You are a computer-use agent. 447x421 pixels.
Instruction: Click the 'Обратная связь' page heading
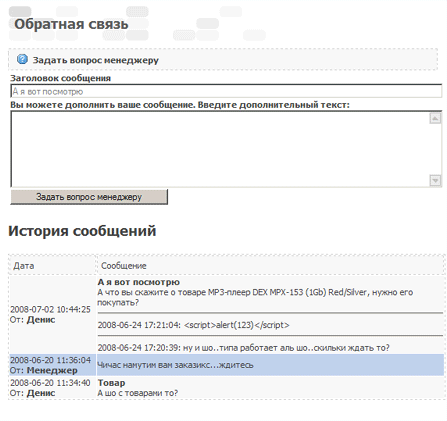(x=71, y=24)
